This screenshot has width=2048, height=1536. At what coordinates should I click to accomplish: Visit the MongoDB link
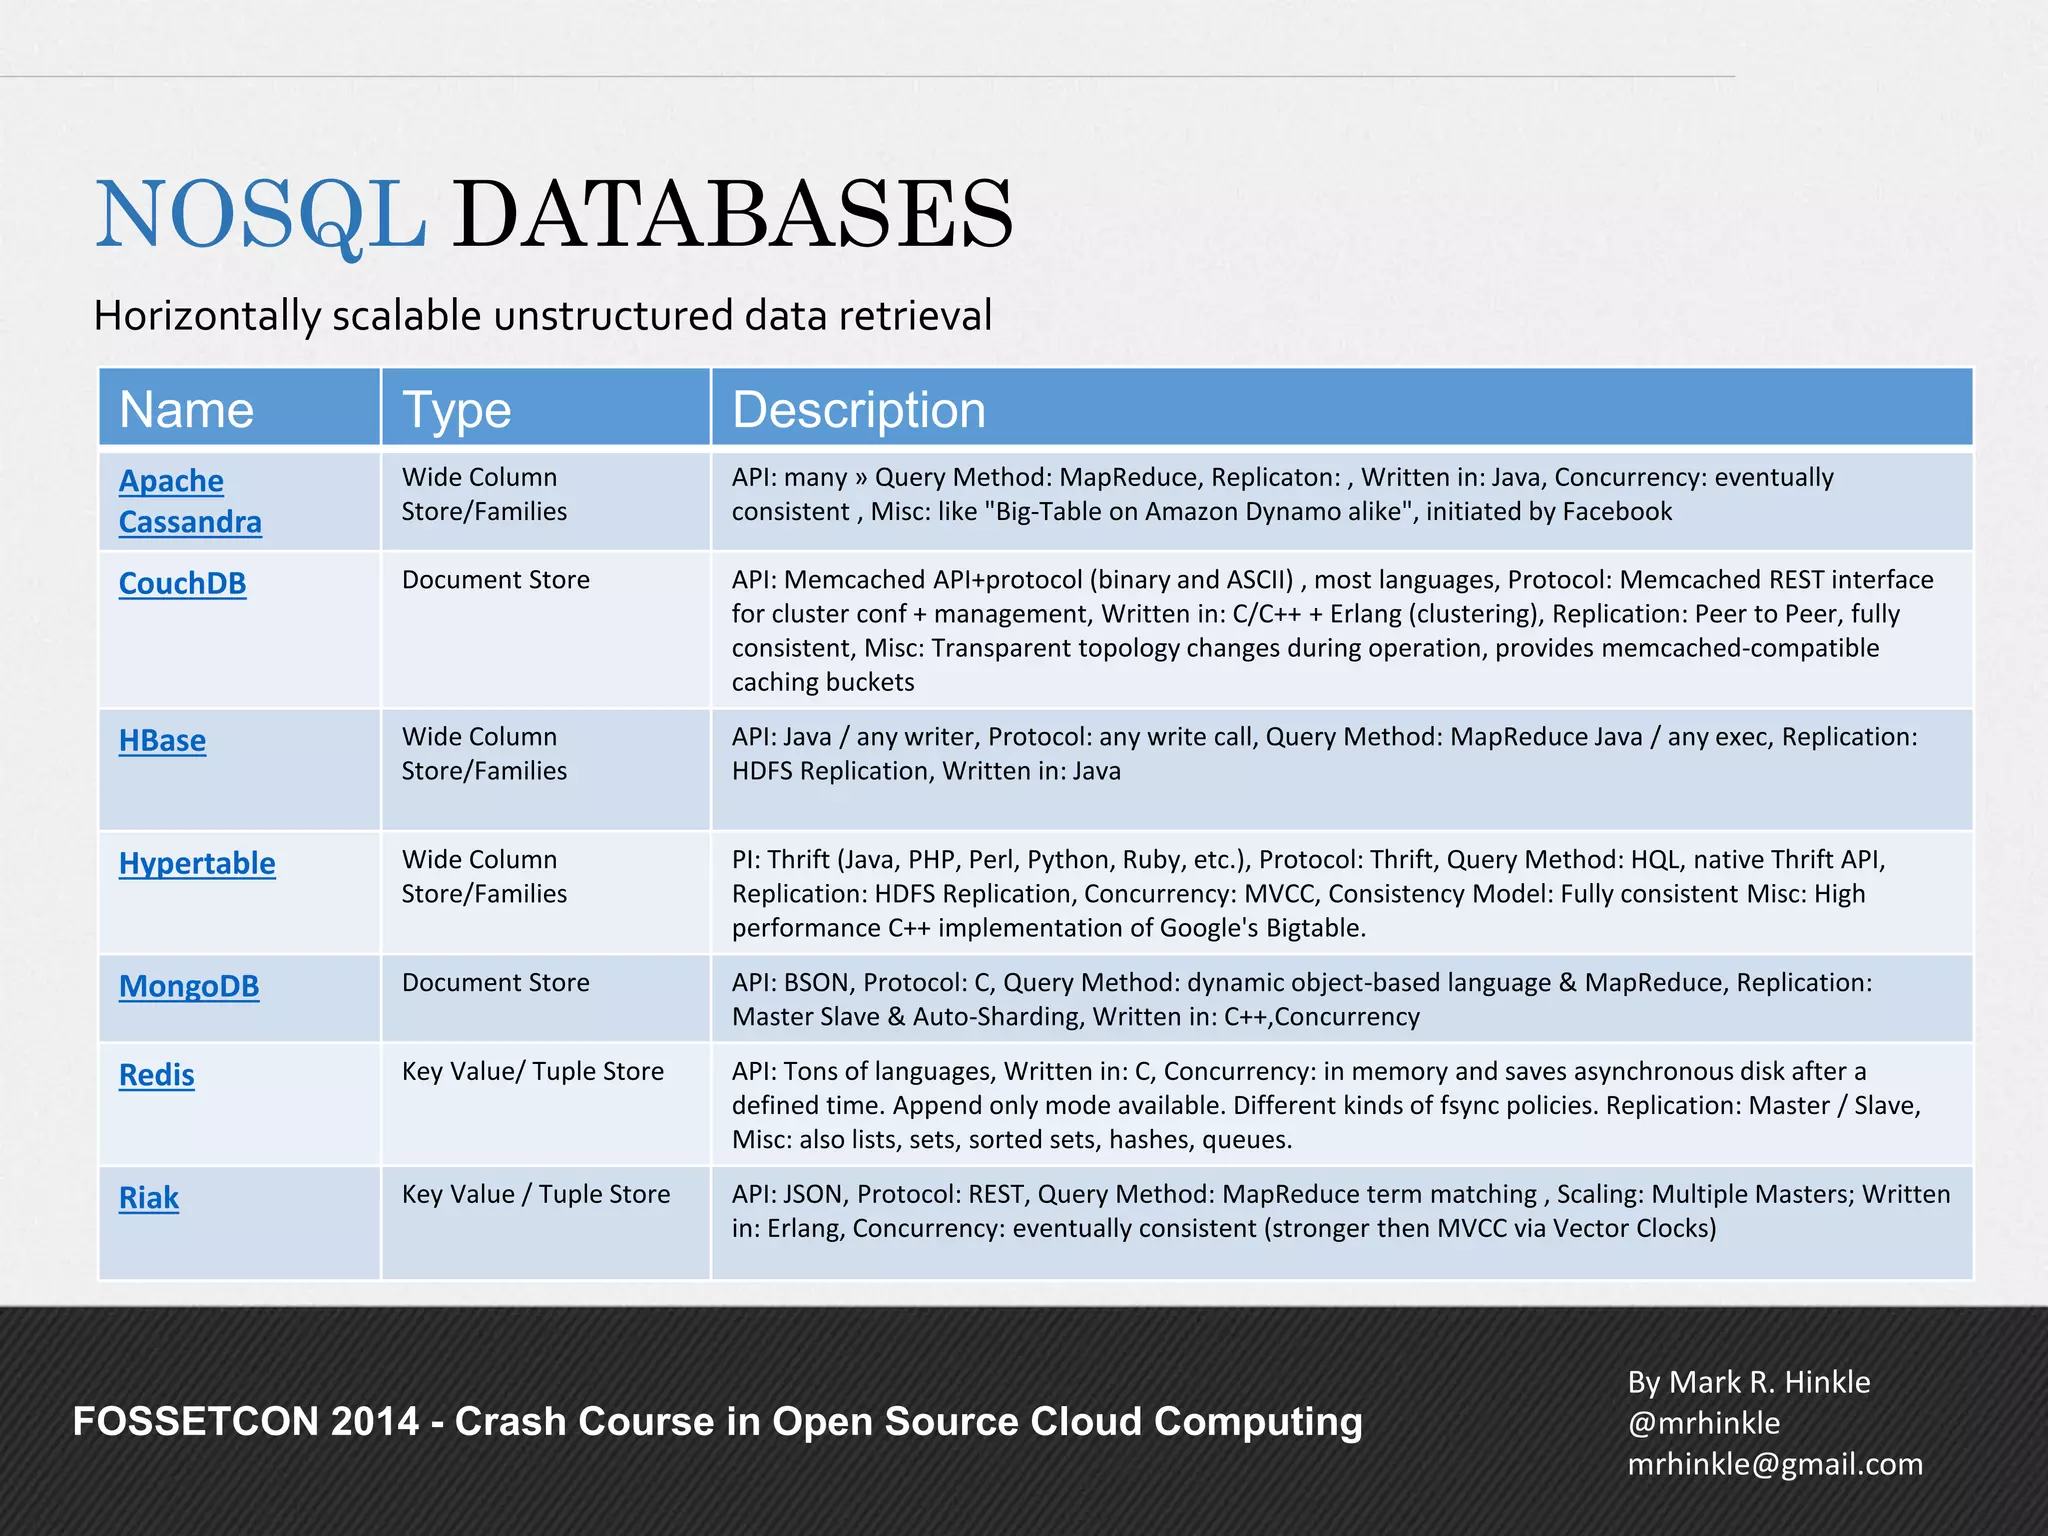click(x=189, y=986)
